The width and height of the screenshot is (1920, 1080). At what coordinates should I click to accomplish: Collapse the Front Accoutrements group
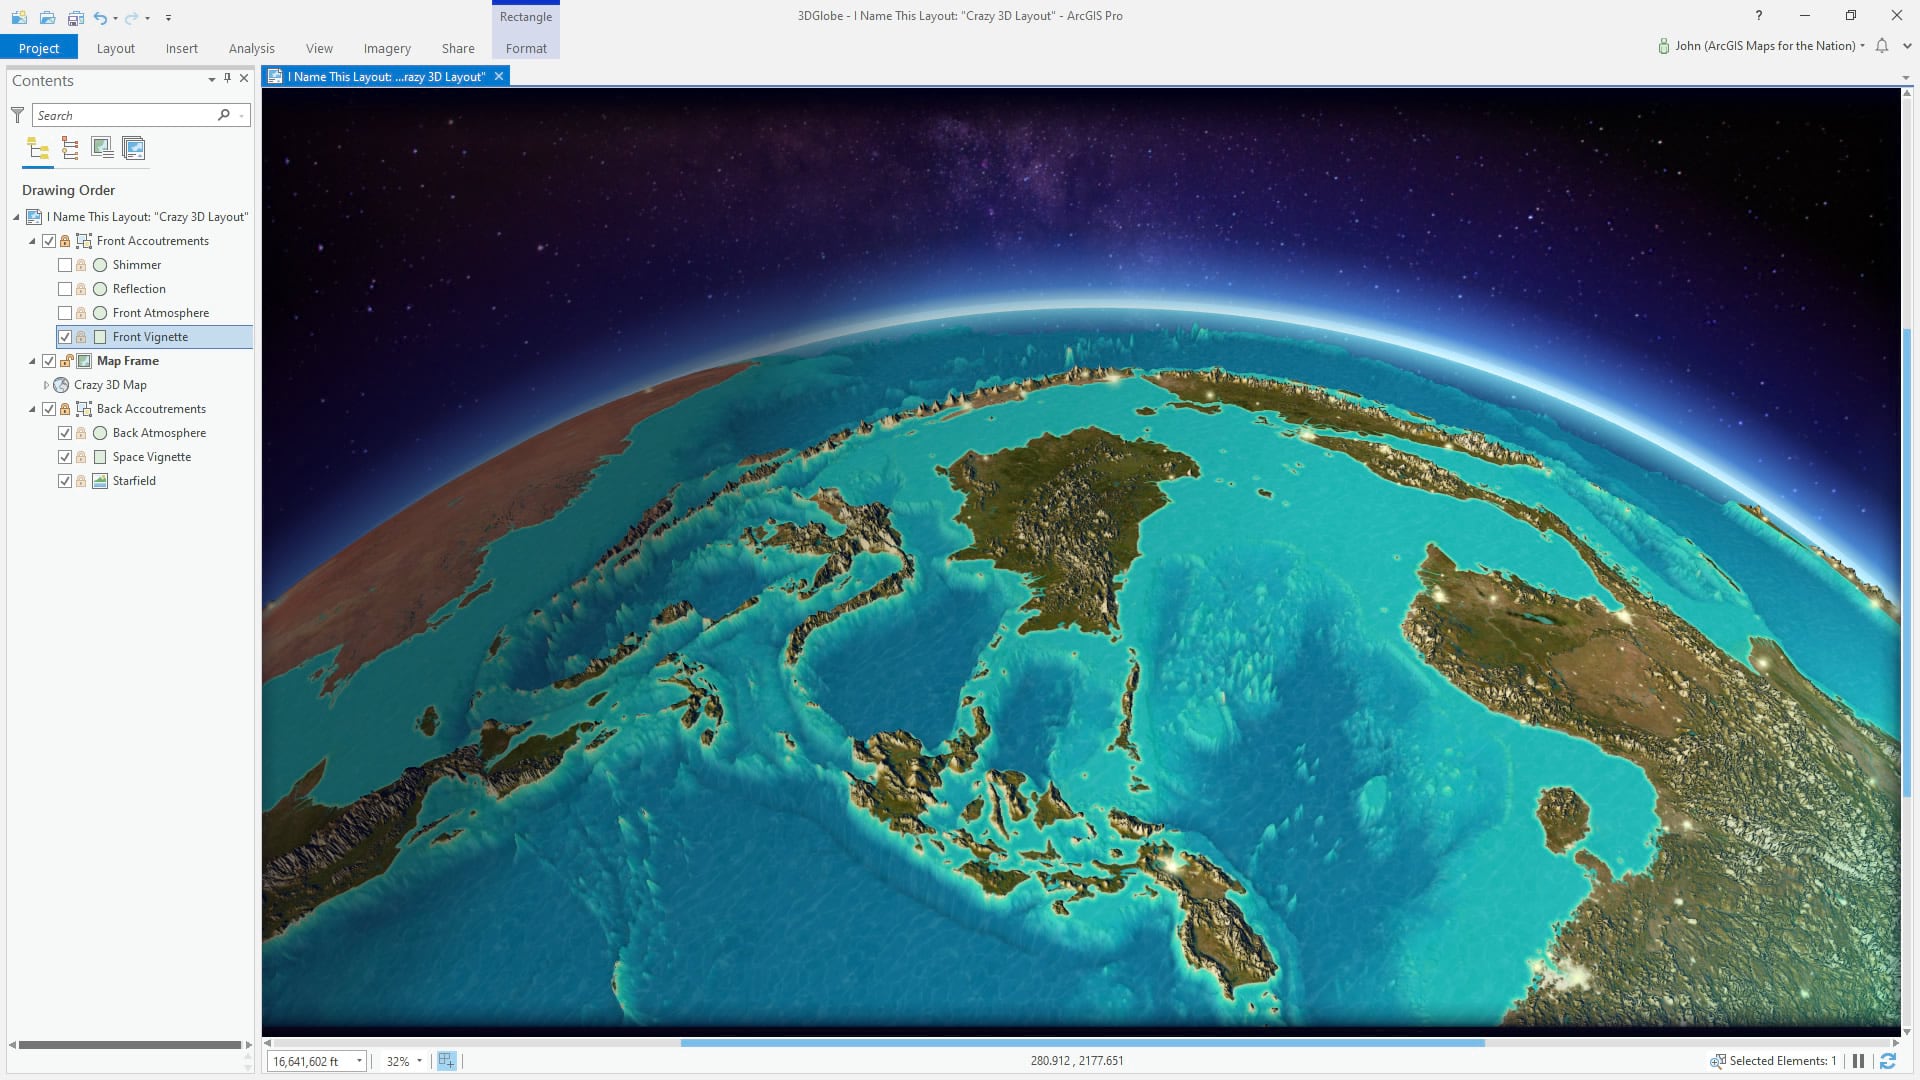tap(32, 241)
